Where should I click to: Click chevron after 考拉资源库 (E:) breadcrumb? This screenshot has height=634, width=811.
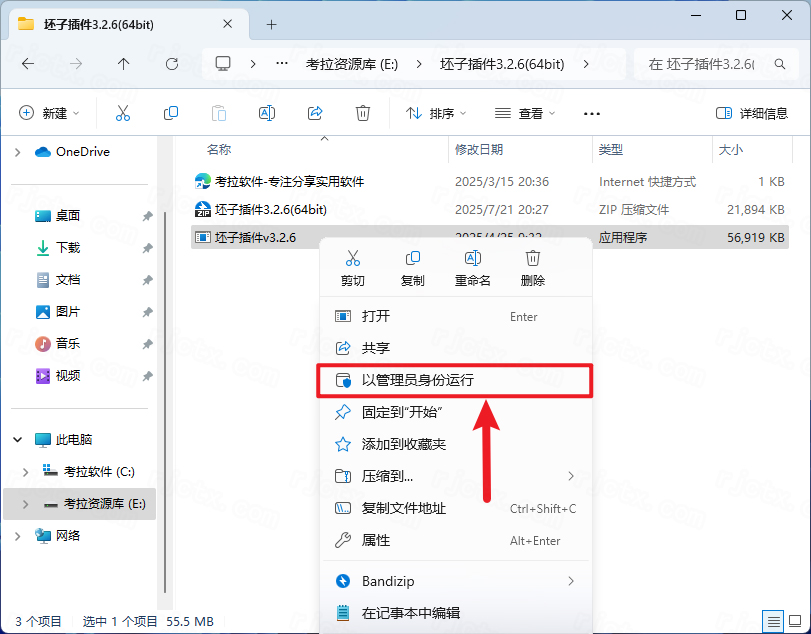click(x=419, y=64)
